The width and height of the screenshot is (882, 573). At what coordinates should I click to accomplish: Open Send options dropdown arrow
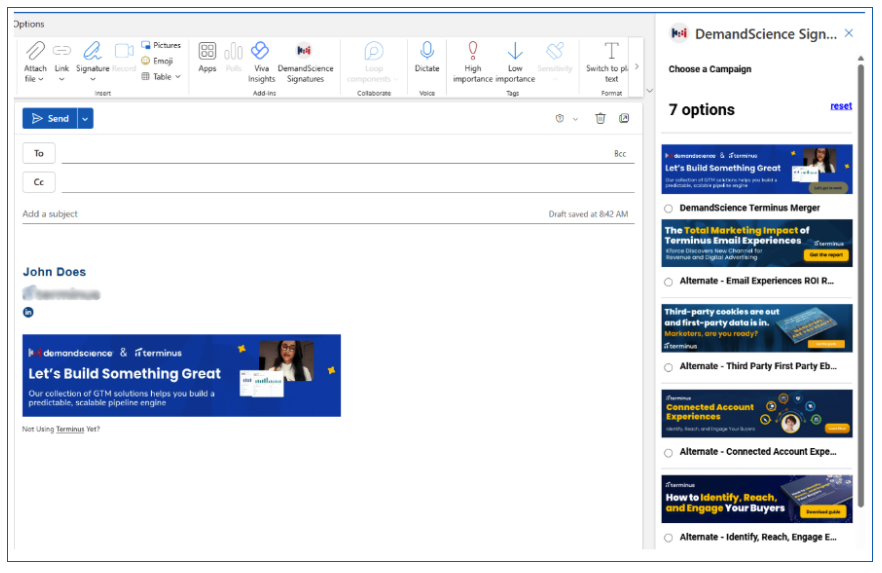(x=86, y=119)
